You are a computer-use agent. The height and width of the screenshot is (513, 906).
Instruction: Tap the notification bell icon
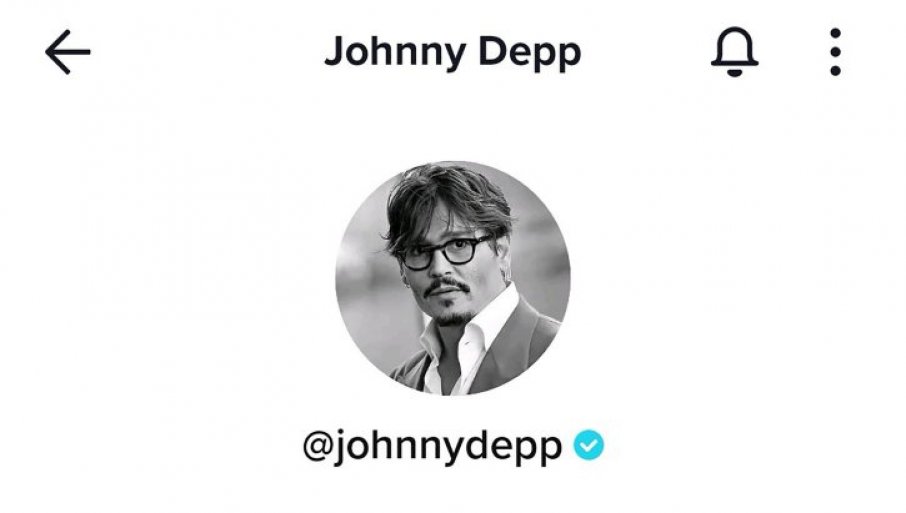[734, 52]
